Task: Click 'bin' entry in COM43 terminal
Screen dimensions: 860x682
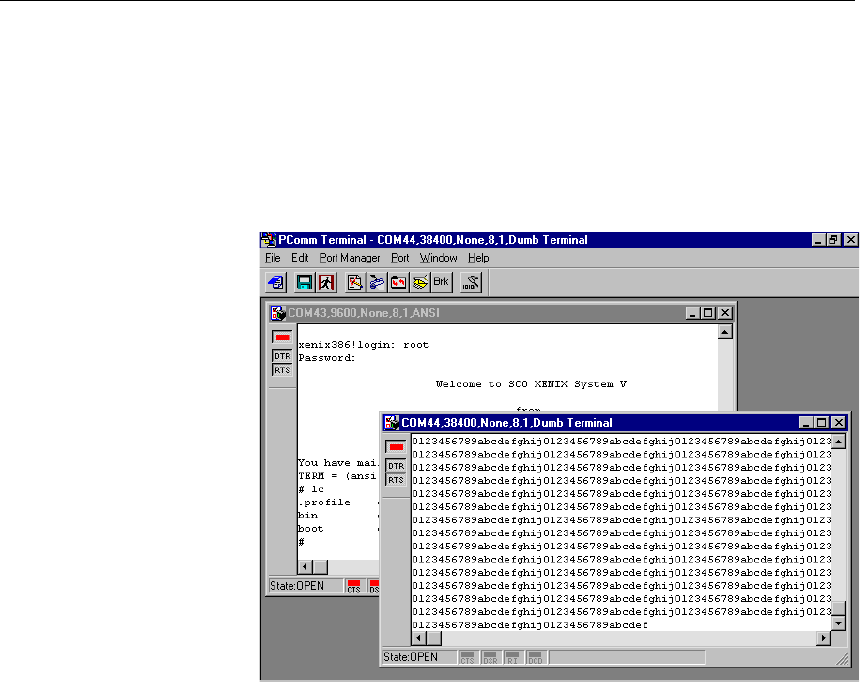Action: (308, 516)
